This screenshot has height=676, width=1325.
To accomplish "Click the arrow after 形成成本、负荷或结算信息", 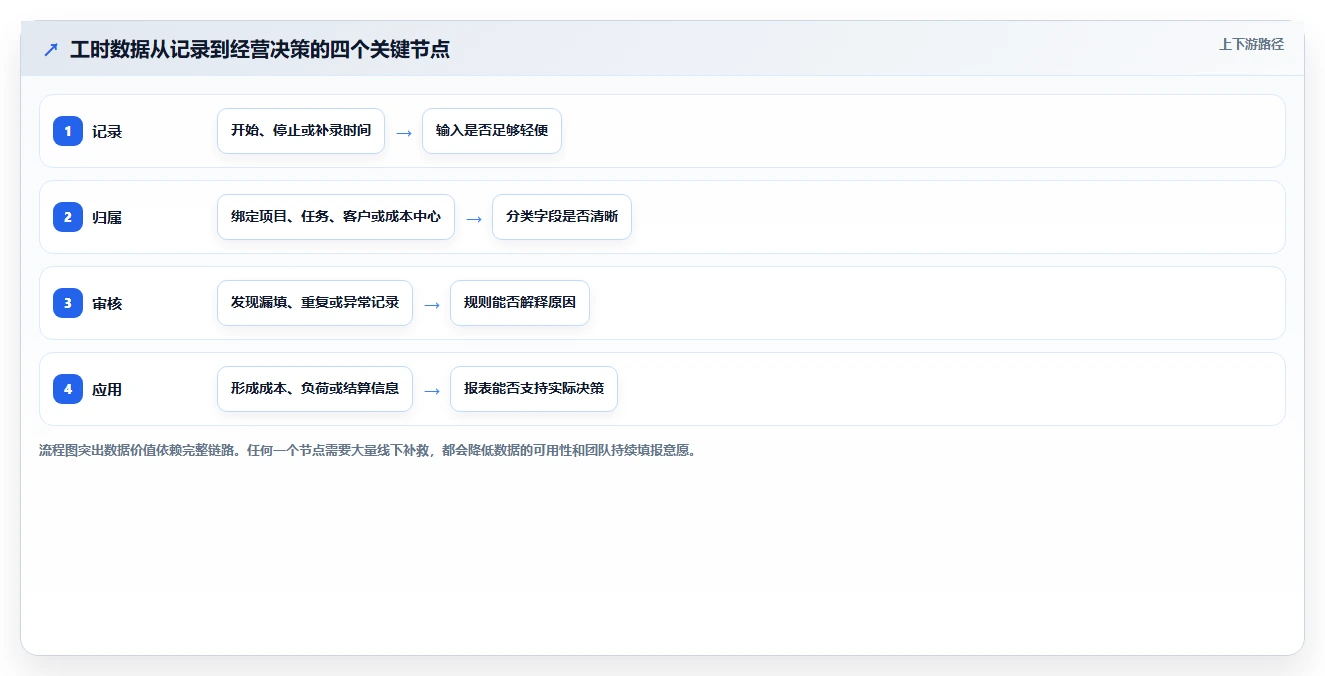I will point(432,390).
